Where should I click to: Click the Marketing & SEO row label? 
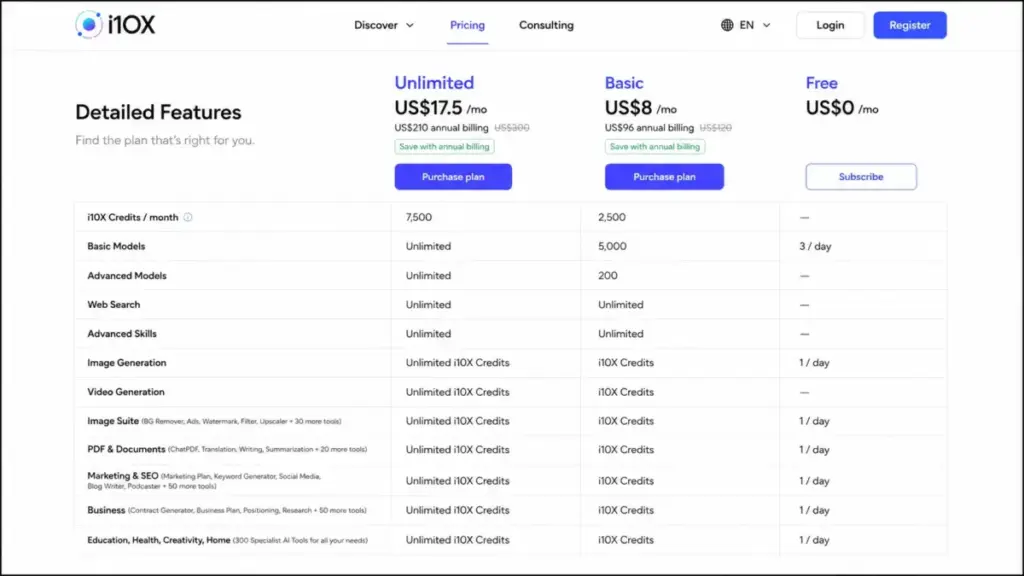click(x=123, y=476)
